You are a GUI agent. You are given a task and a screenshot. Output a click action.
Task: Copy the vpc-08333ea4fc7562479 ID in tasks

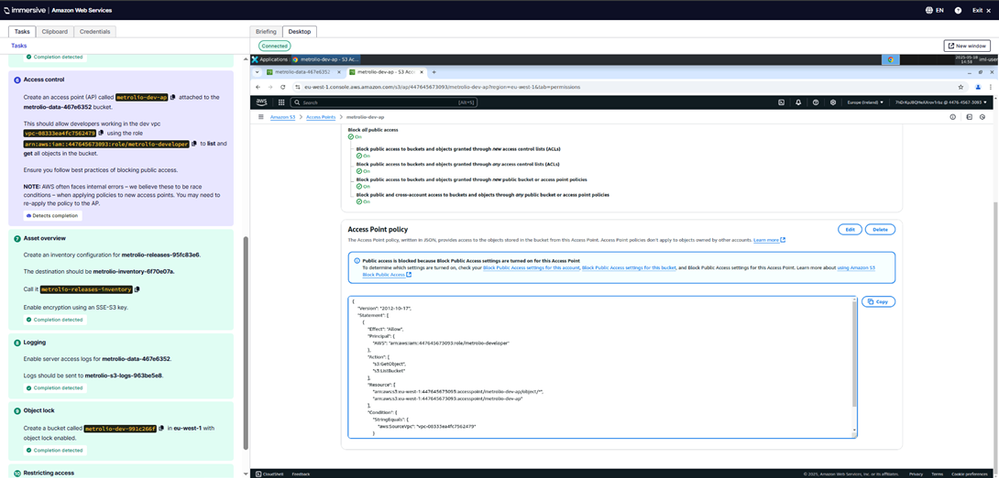pos(101,133)
